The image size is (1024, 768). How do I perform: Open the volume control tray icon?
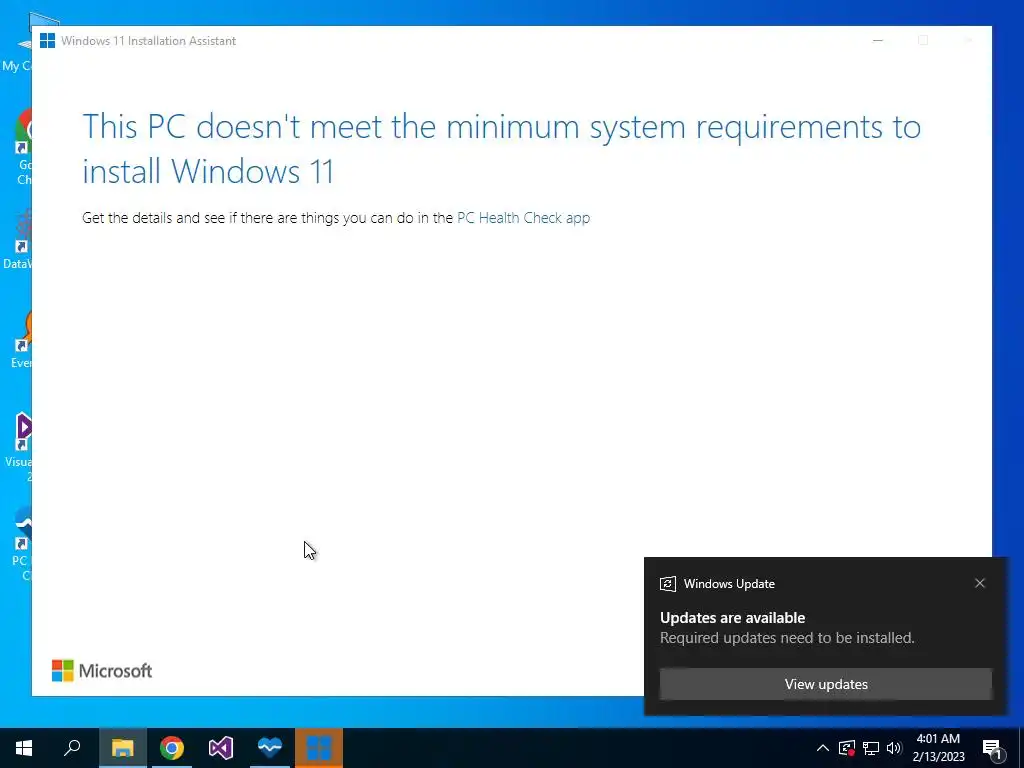pyautogui.click(x=894, y=748)
